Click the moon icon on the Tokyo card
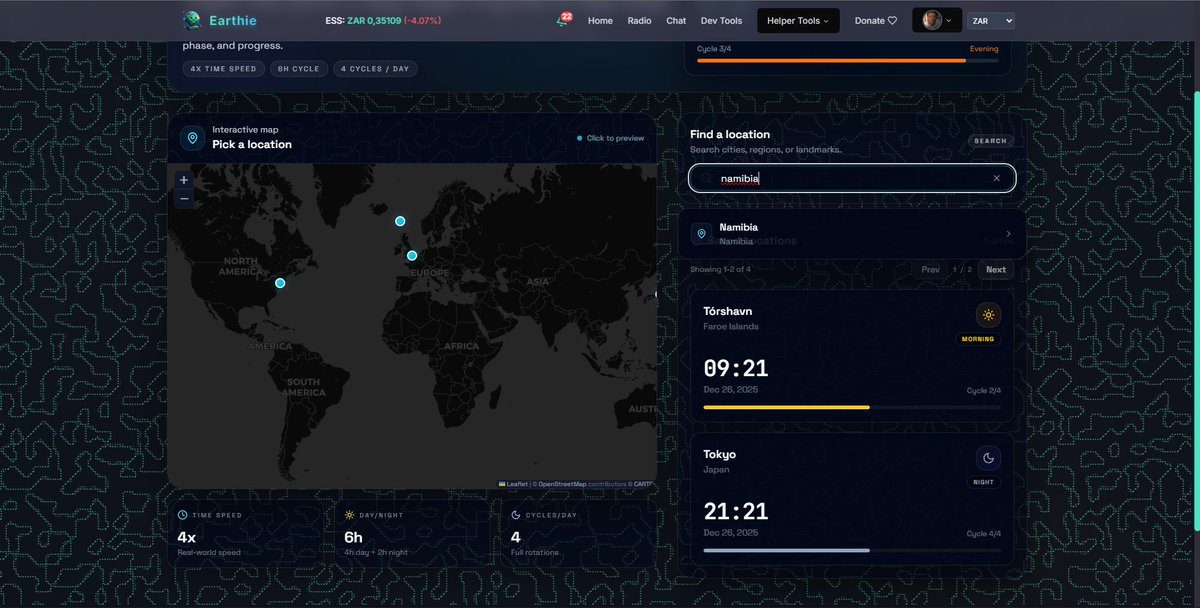Viewport: 1200px width, 608px height. (988, 458)
